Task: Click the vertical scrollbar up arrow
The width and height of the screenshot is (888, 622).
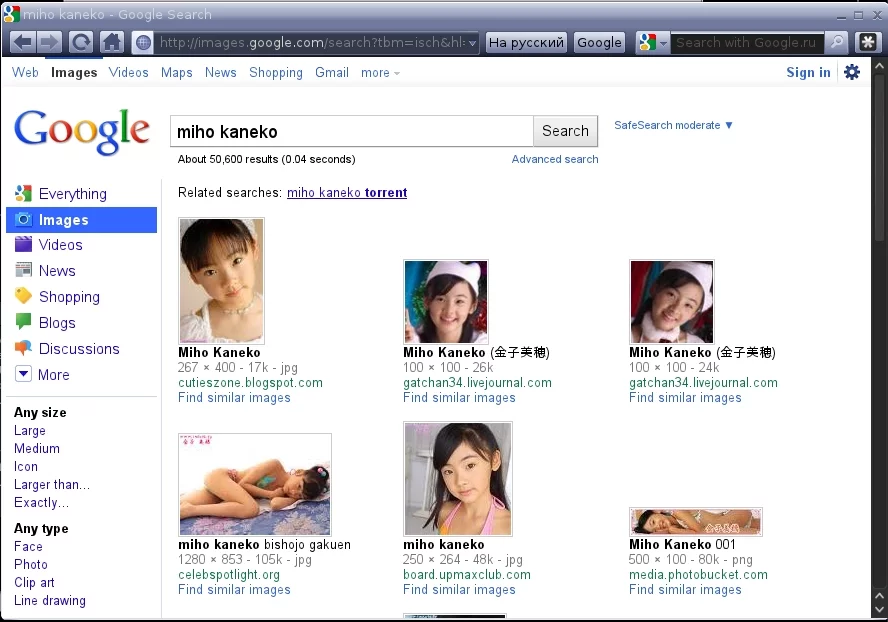Action: [879, 66]
